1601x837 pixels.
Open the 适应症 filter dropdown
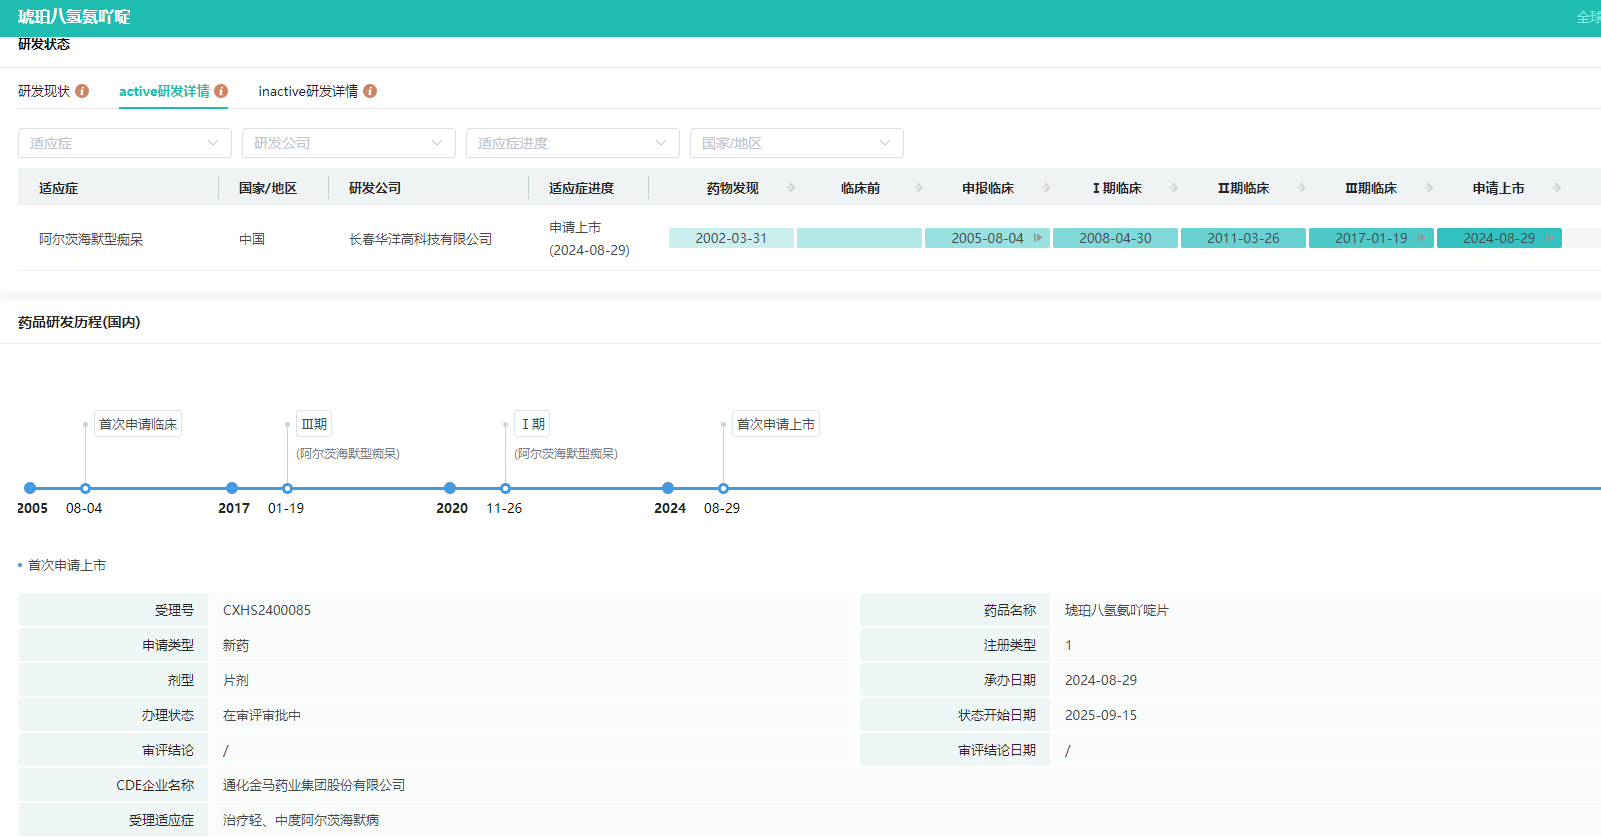point(125,143)
